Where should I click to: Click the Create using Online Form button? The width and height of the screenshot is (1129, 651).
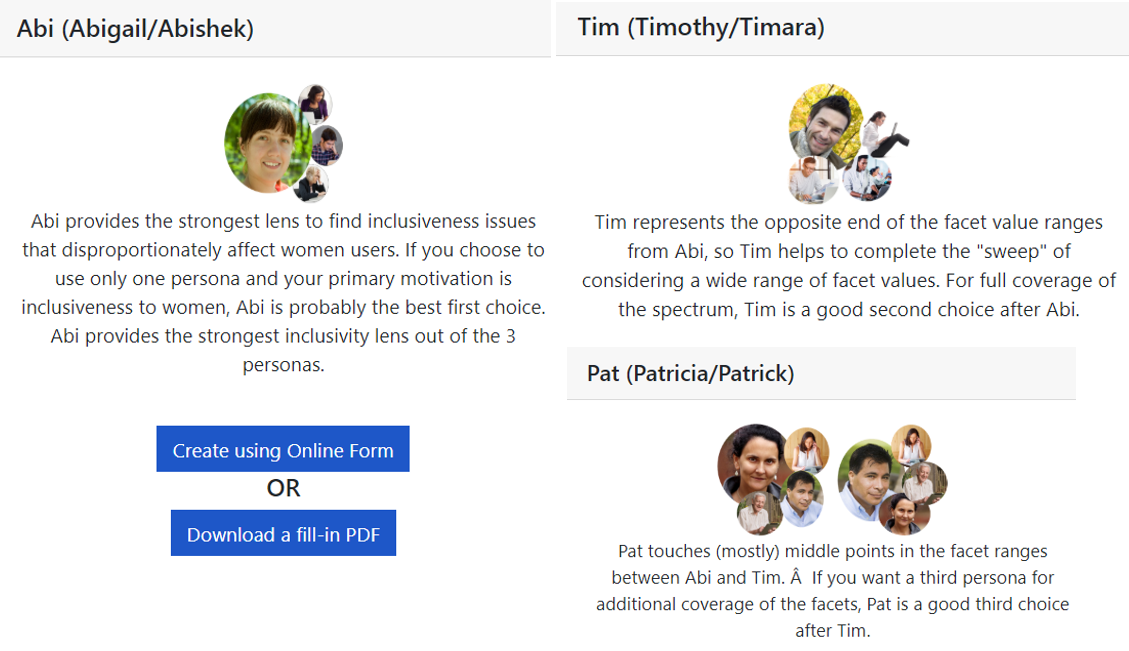(x=283, y=450)
